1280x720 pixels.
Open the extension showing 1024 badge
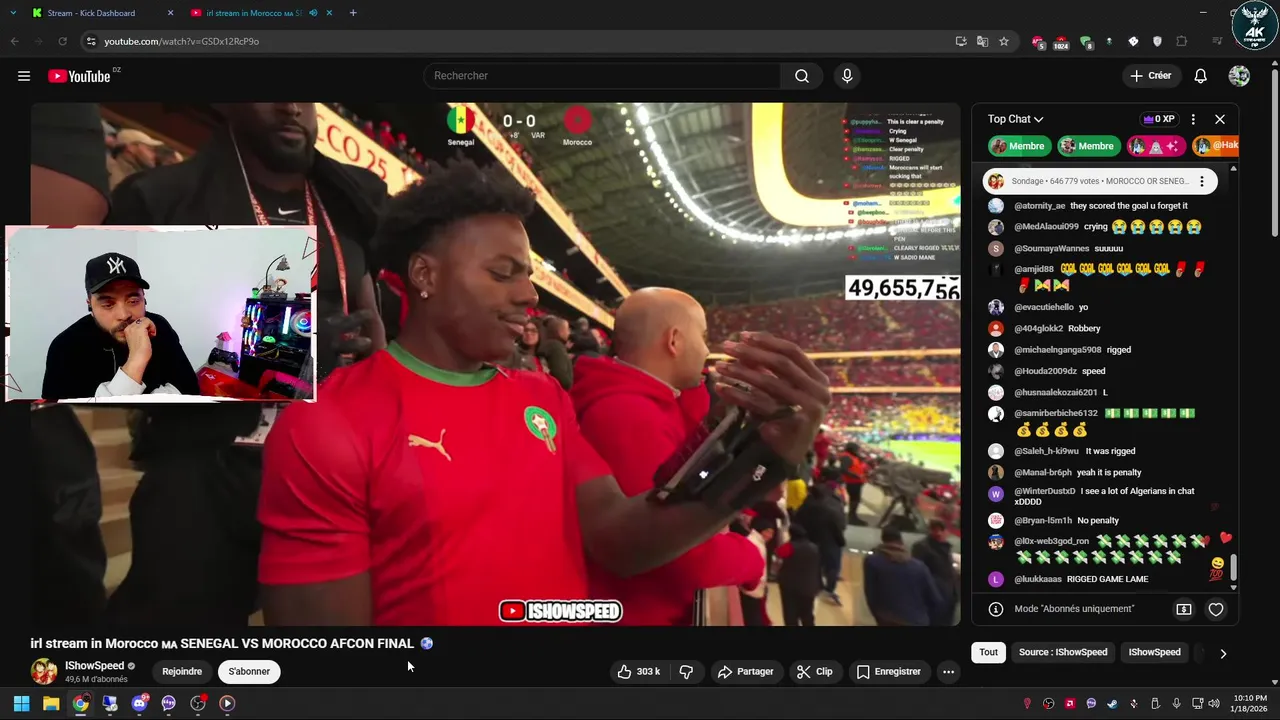[x=1061, y=42]
